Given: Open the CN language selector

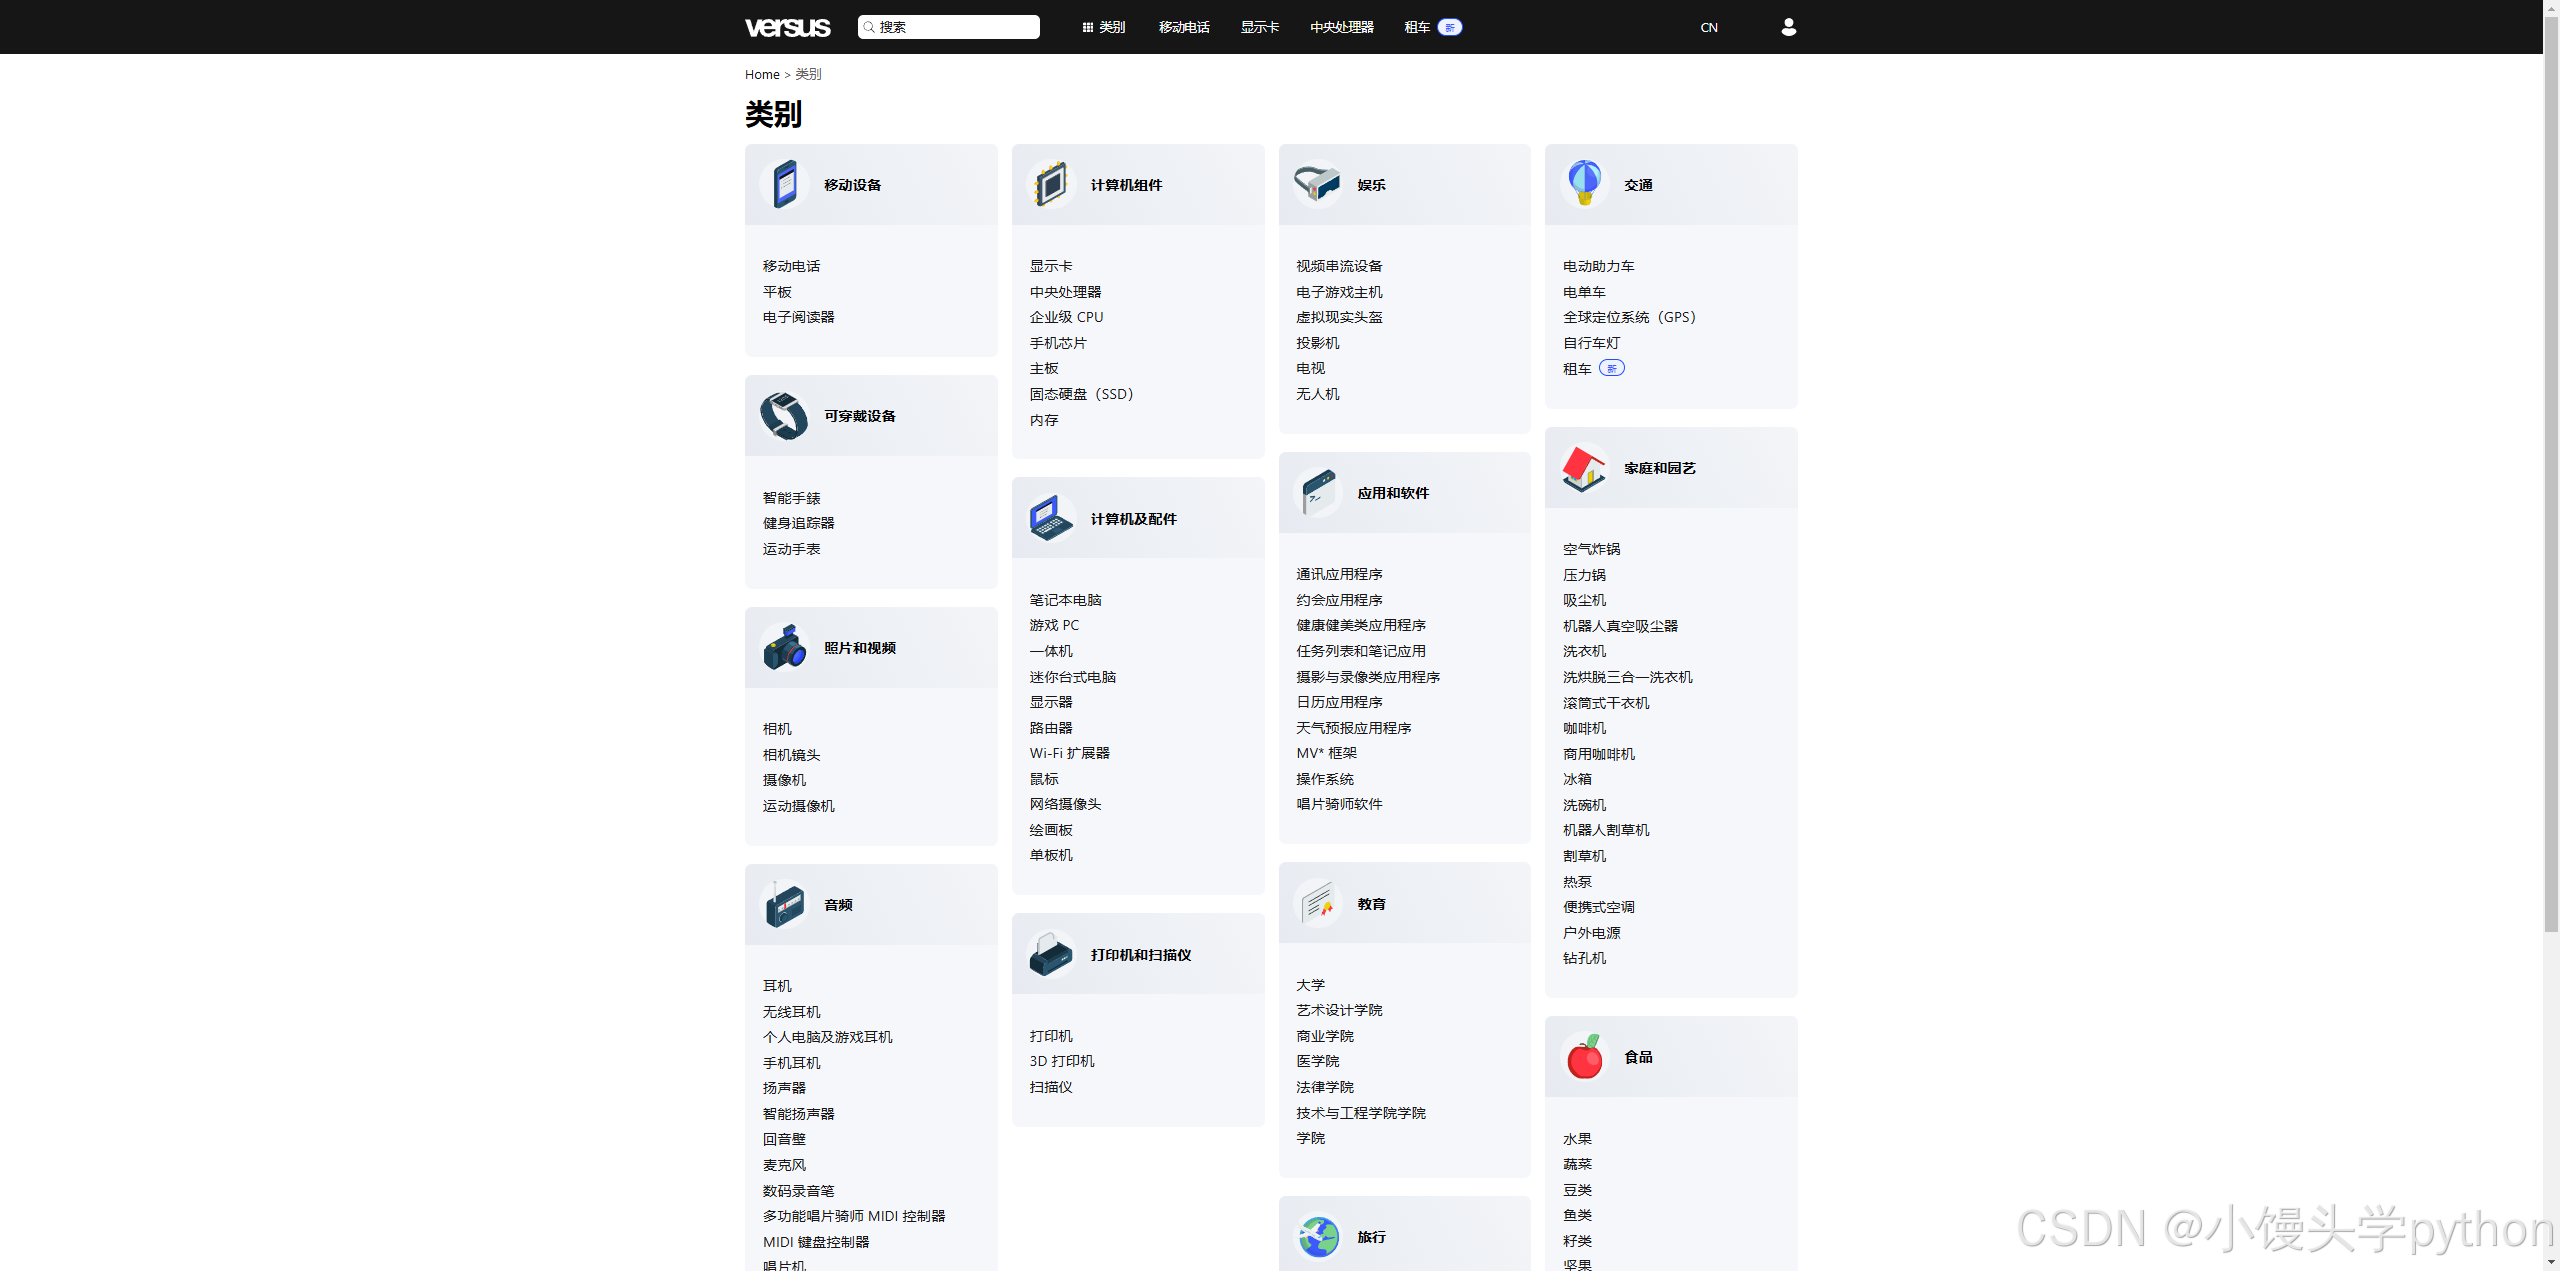Looking at the screenshot, I should pos(1709,27).
